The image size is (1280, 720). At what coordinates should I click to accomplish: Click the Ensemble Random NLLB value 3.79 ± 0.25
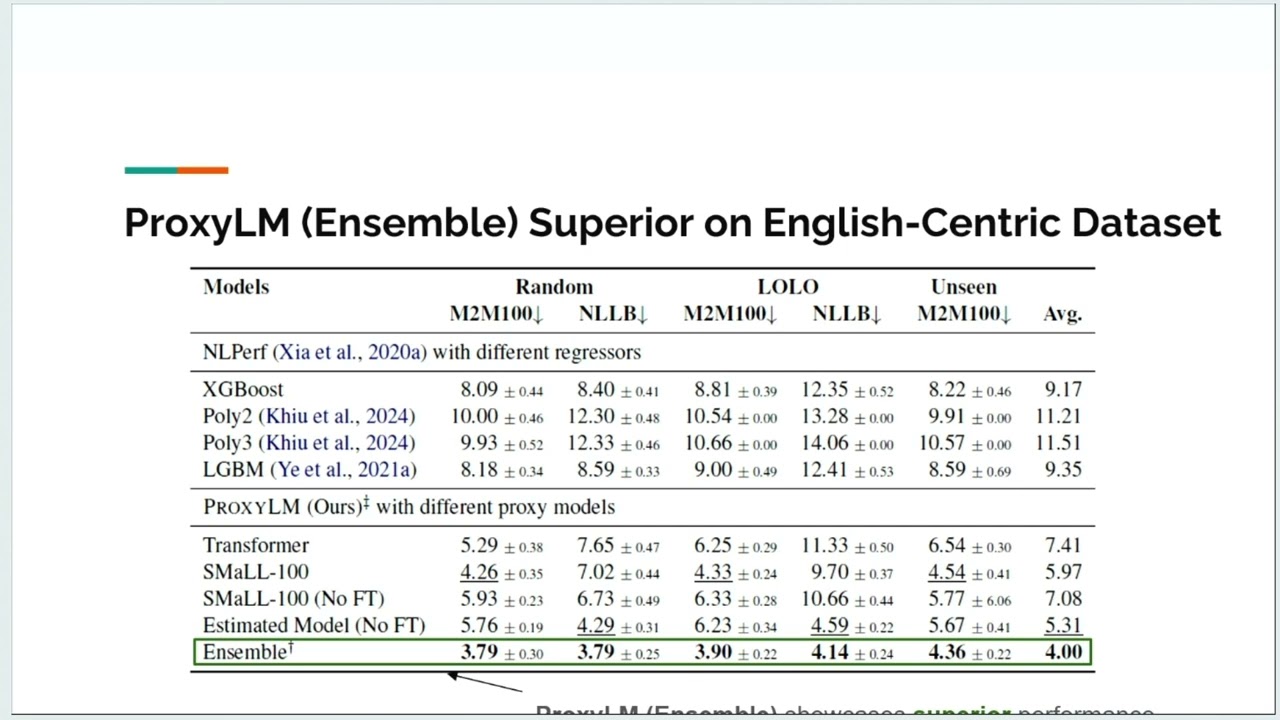[618, 652]
